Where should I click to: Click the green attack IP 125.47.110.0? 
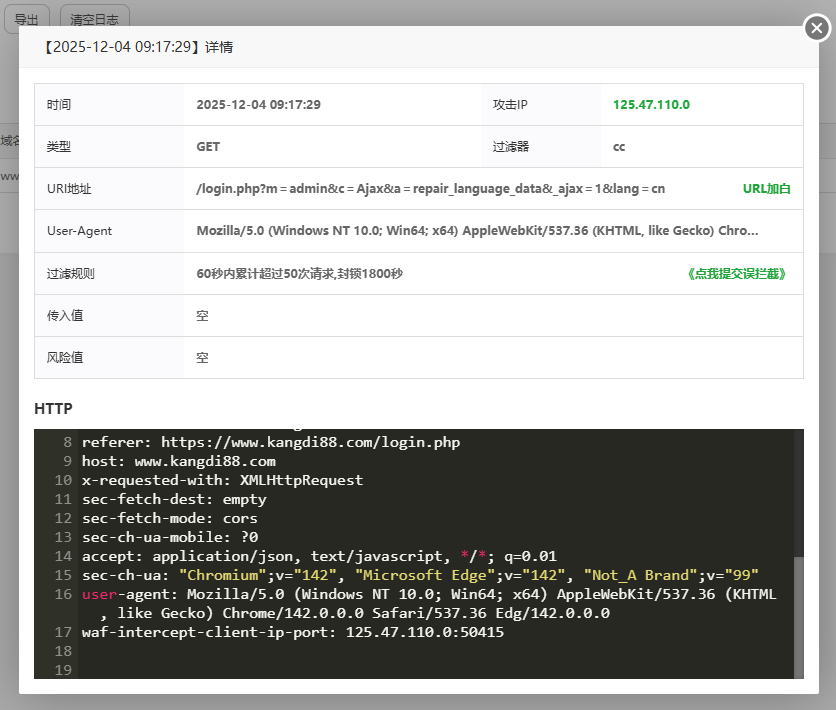click(x=651, y=105)
